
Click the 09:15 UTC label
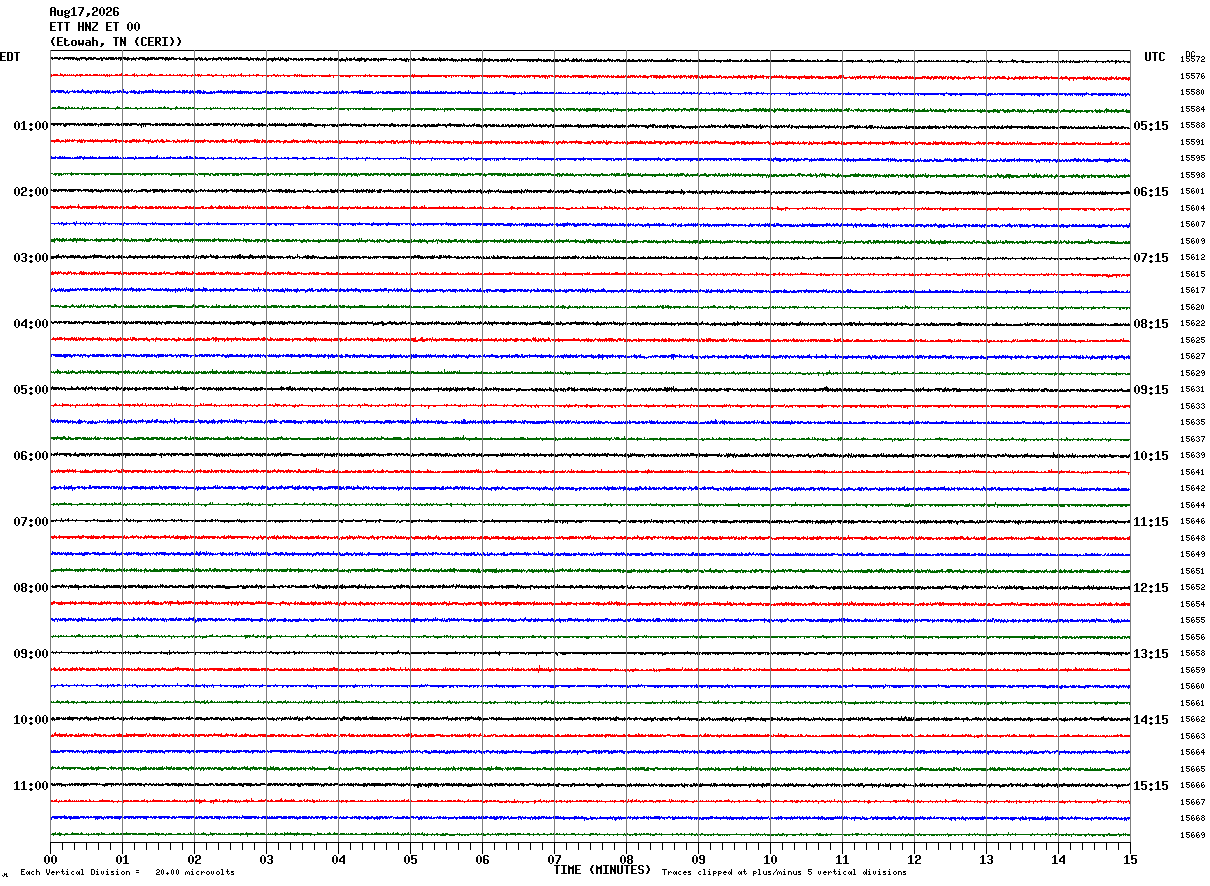tap(1151, 390)
